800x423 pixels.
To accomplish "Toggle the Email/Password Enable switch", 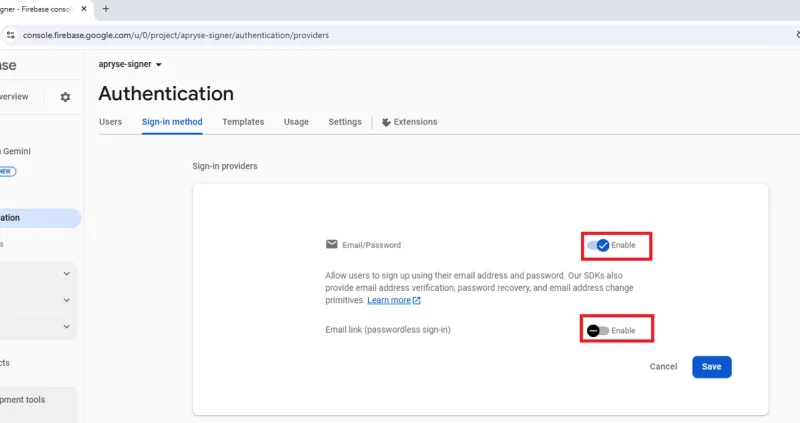I will coord(598,245).
